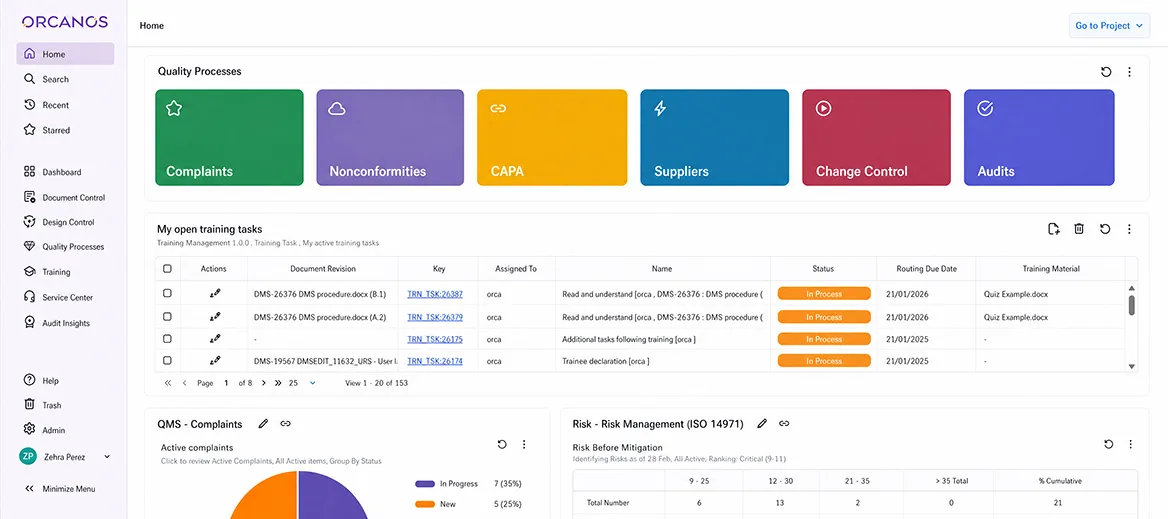The width and height of the screenshot is (1168, 519).
Task: Toggle select-all checkbox in table header
Action: [x=167, y=269]
